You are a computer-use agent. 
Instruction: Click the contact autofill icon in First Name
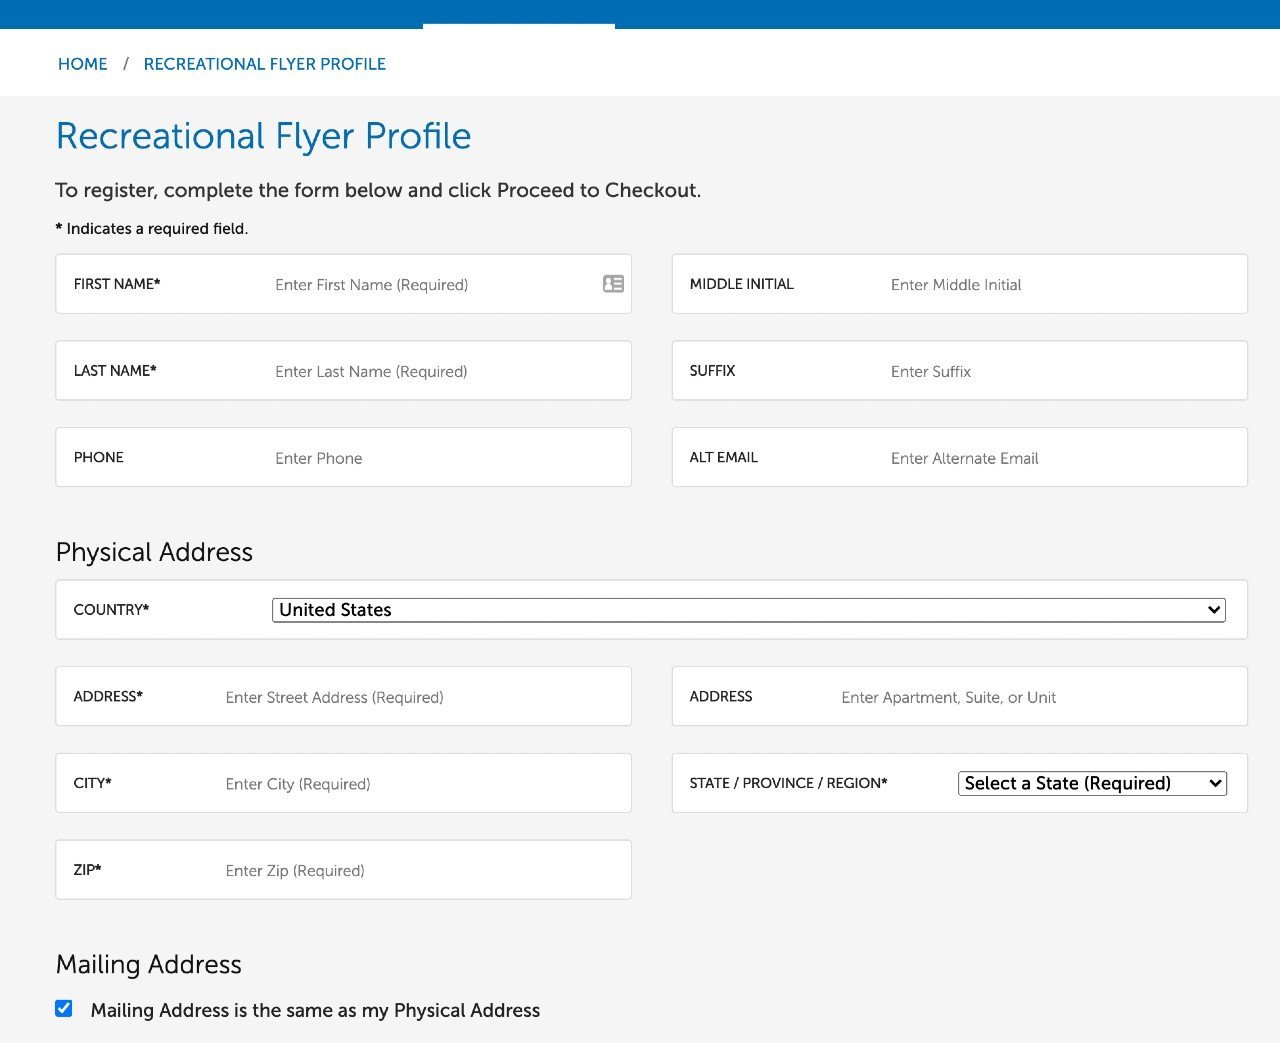pyautogui.click(x=613, y=284)
